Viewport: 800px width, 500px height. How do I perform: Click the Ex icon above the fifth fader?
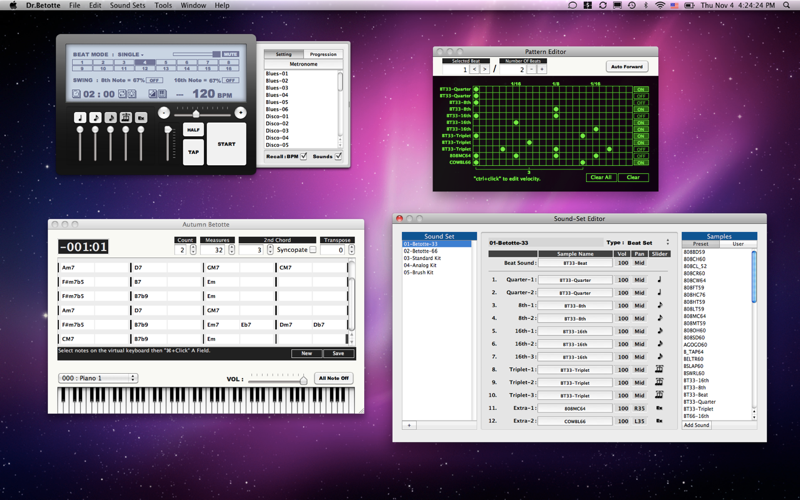point(141,117)
